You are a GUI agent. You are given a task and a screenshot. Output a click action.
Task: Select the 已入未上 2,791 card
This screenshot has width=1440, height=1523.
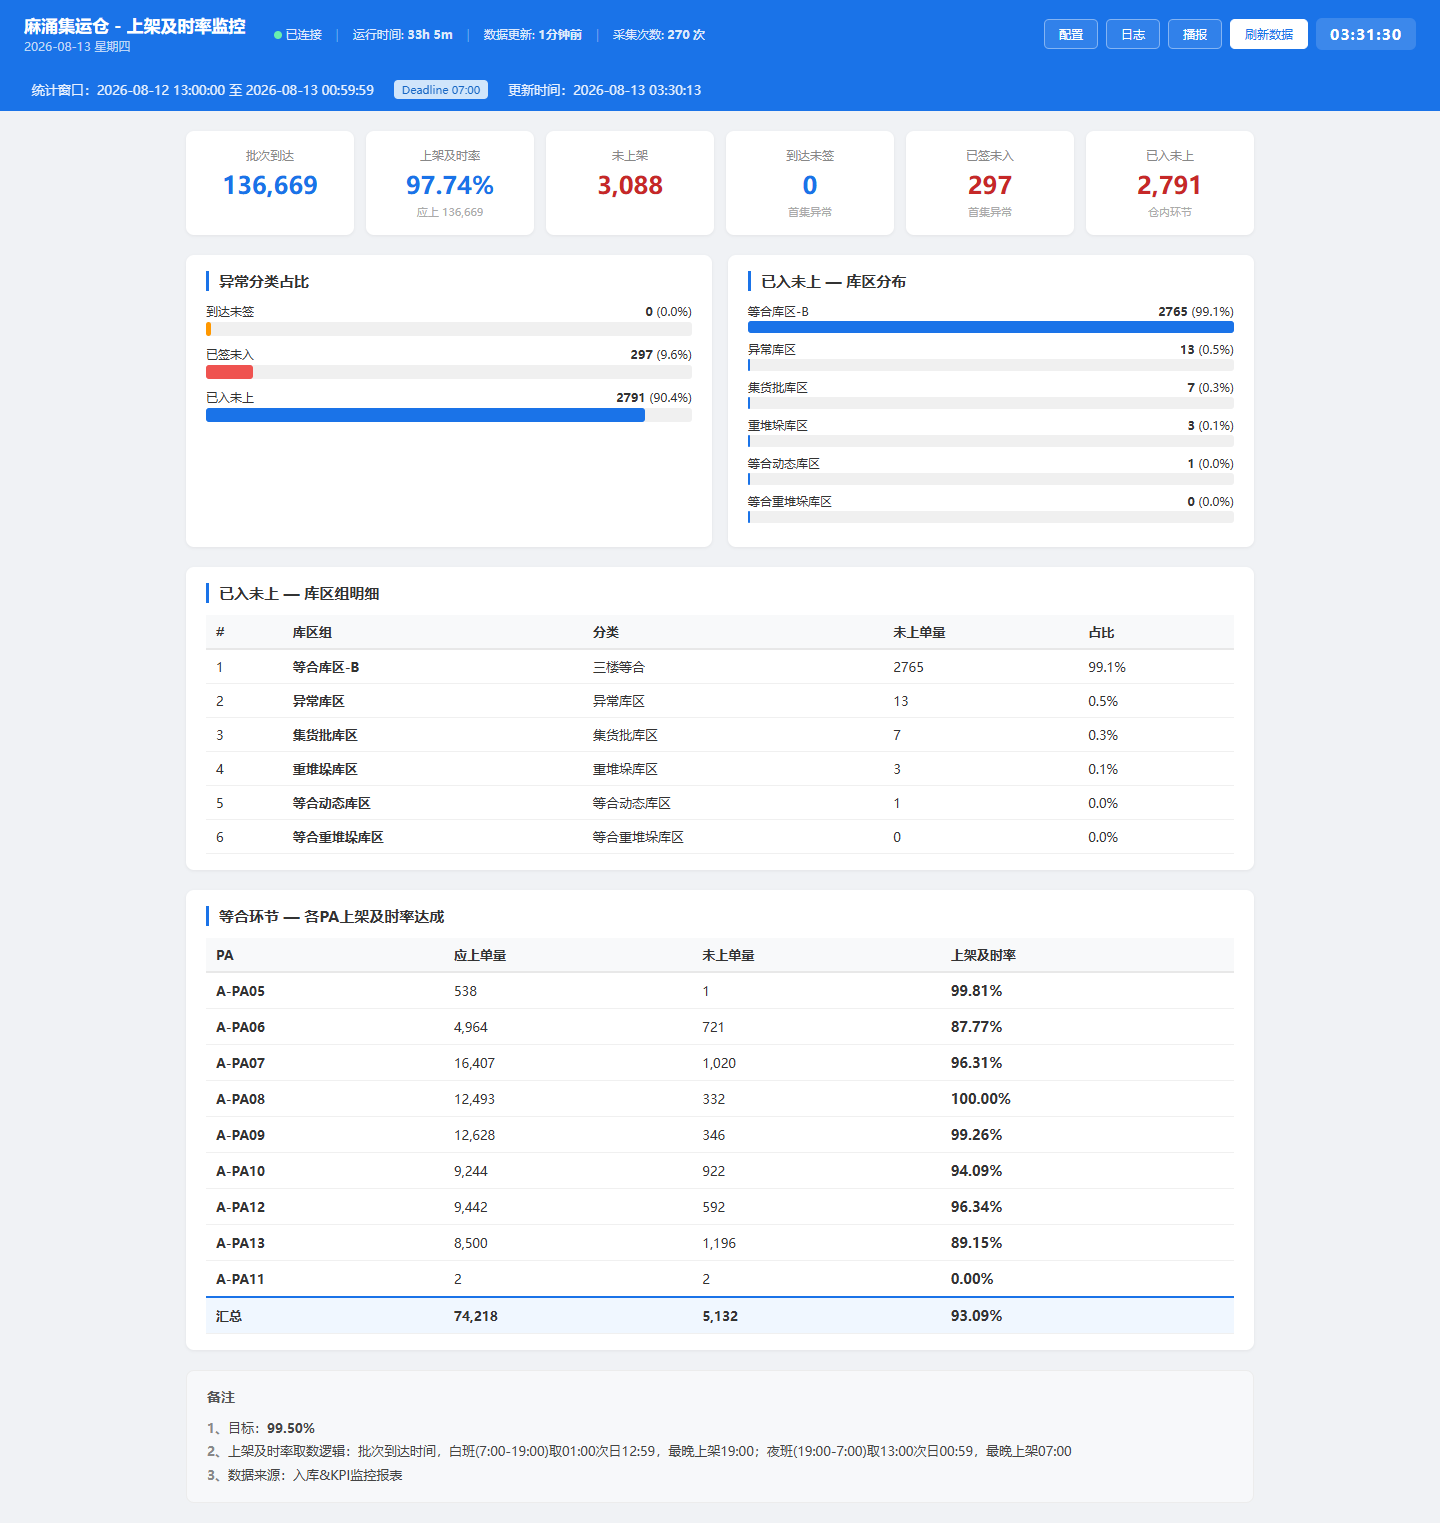coord(1170,183)
